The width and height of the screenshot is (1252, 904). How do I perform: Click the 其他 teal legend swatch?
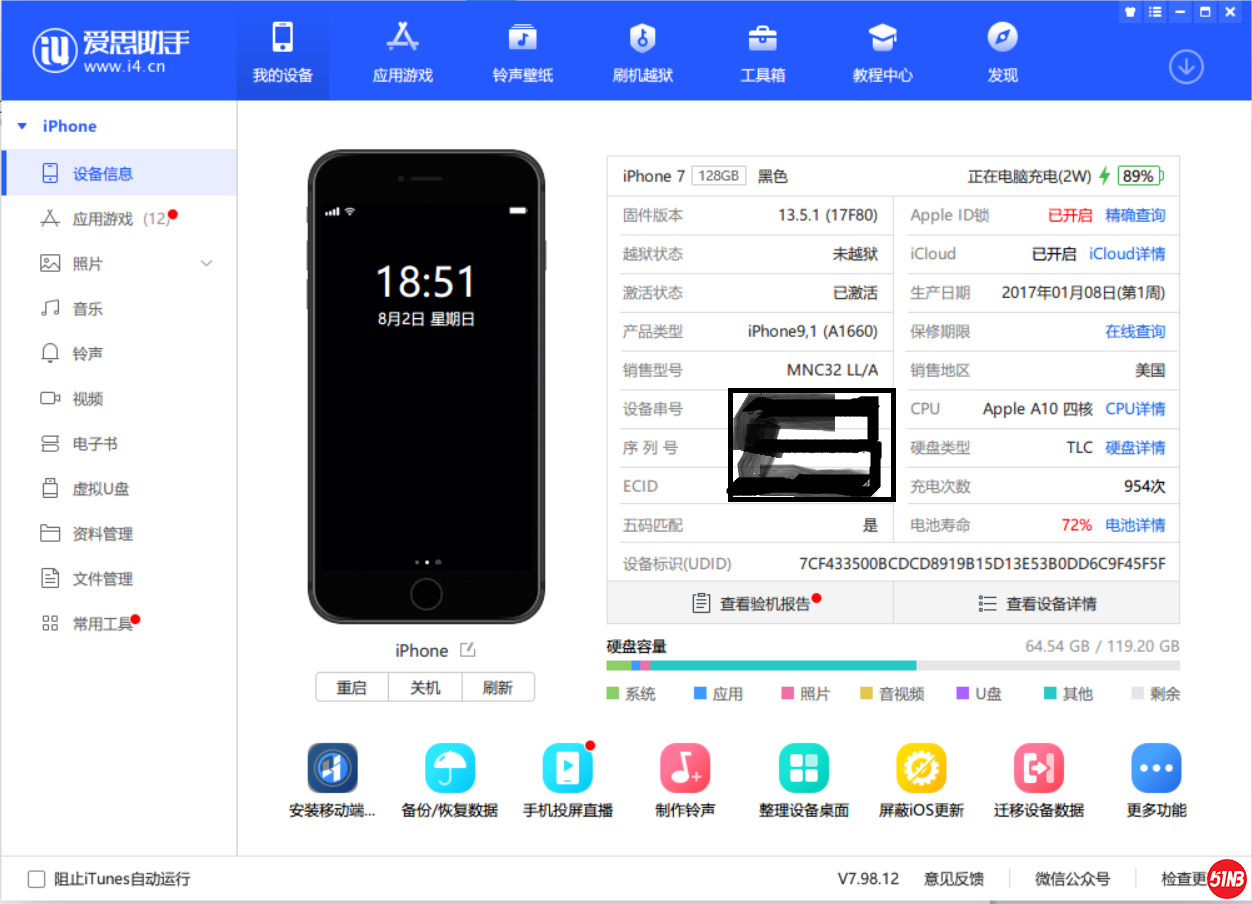pos(1050,693)
